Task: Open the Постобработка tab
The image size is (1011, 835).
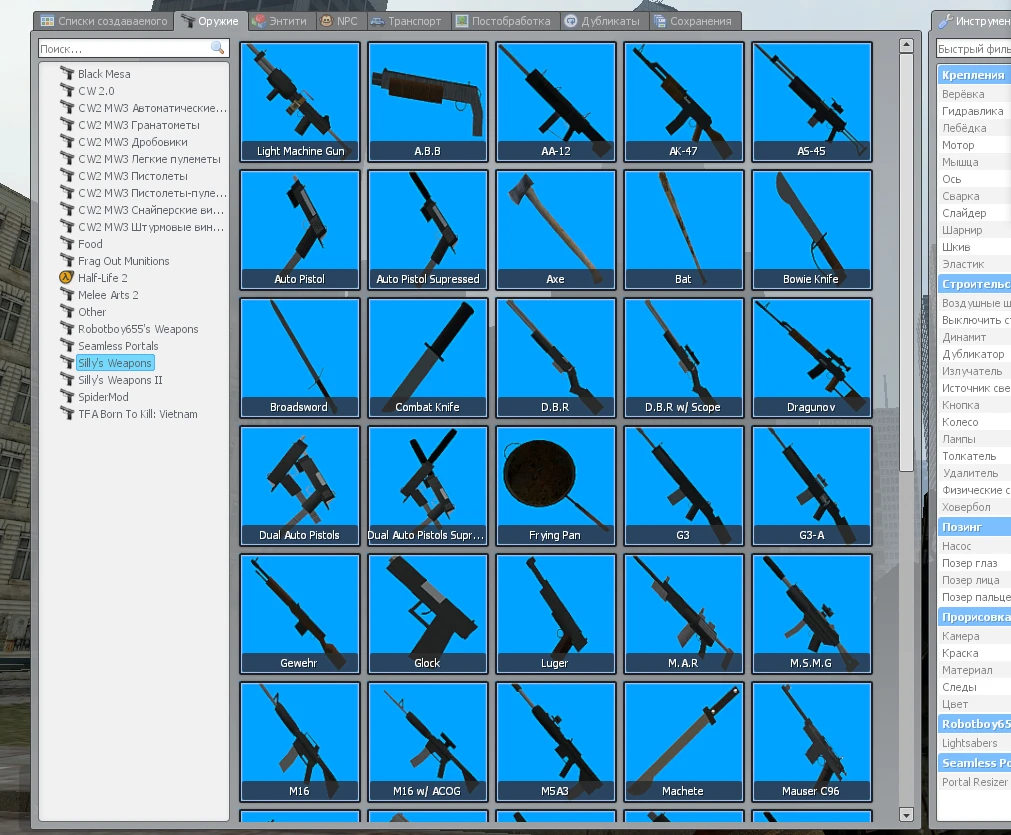Action: click(503, 21)
